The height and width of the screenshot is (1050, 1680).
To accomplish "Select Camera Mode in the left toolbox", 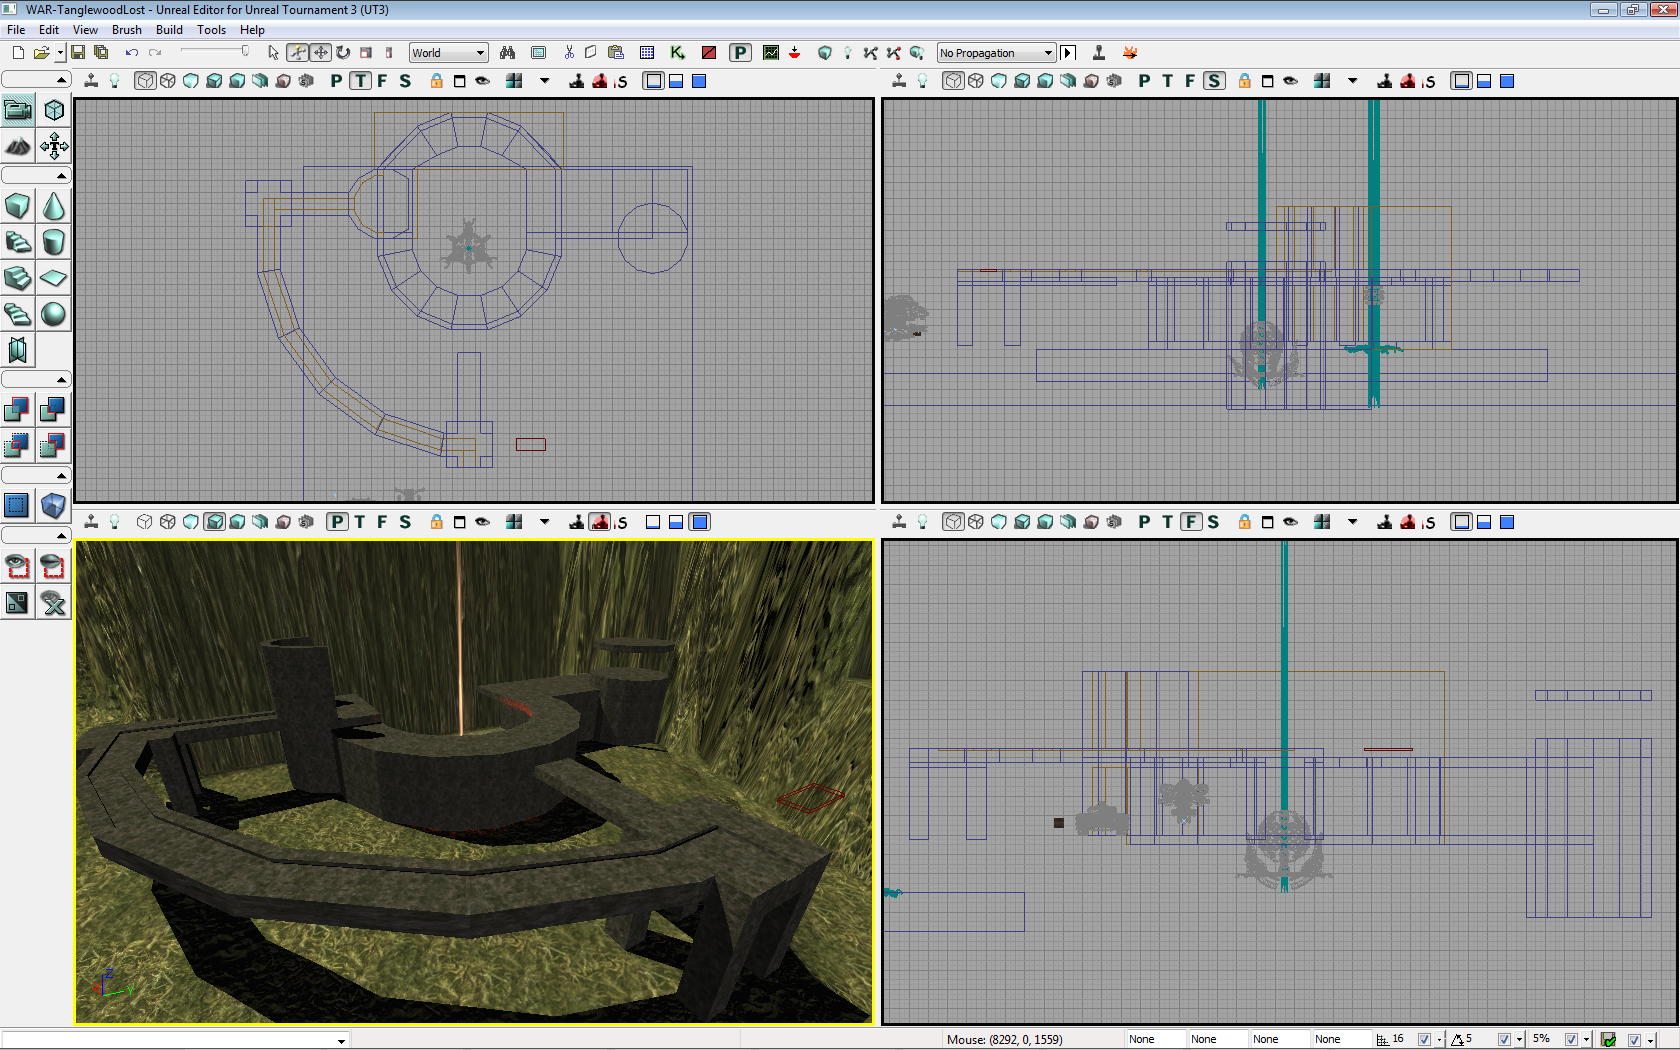I will click(x=18, y=110).
